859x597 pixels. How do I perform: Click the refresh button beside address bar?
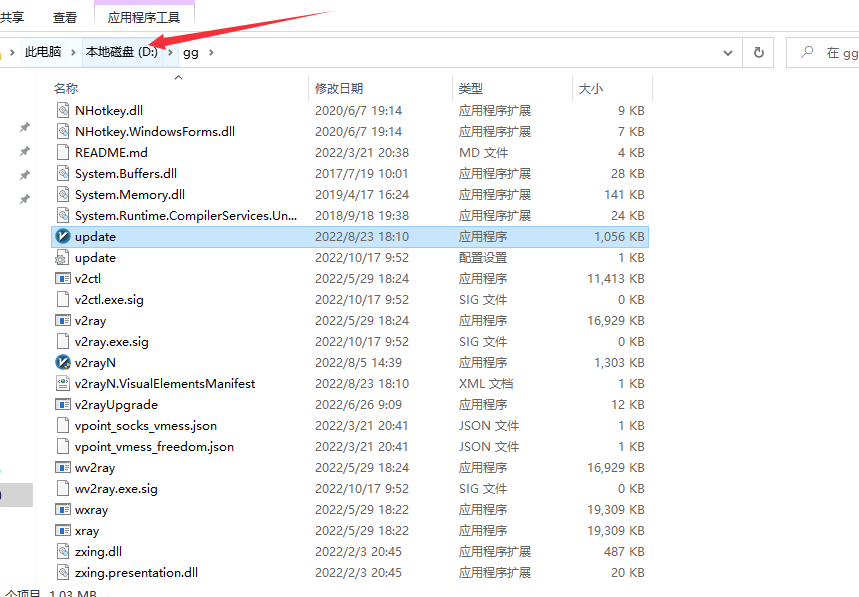(x=758, y=53)
